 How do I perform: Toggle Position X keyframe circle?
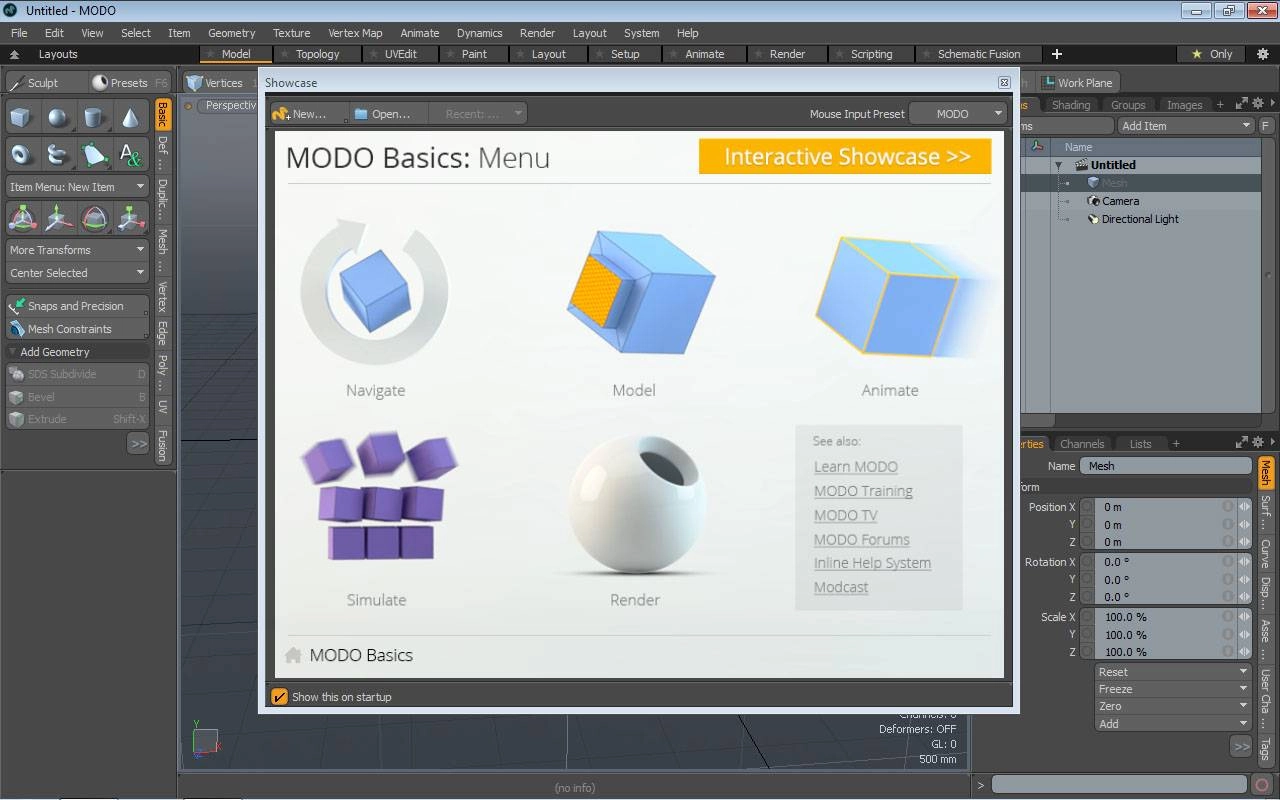point(1087,507)
